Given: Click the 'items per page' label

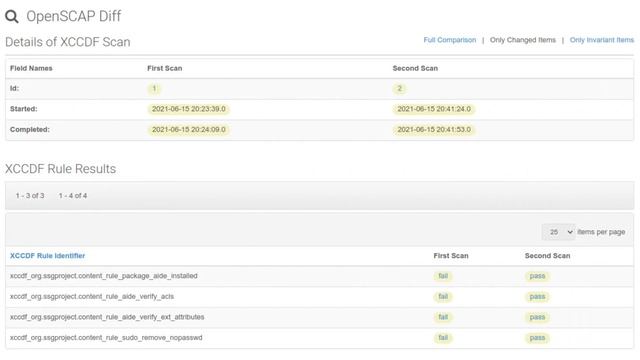Looking at the screenshot, I should pyautogui.click(x=601, y=232).
